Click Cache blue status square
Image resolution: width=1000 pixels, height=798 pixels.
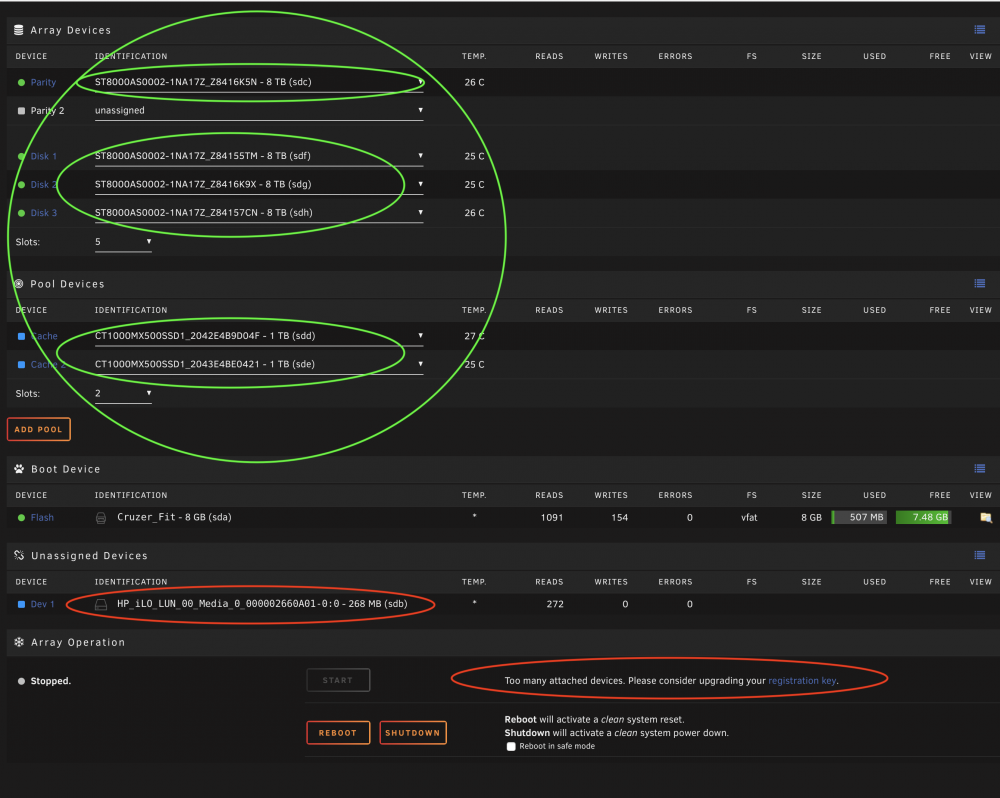[21, 336]
